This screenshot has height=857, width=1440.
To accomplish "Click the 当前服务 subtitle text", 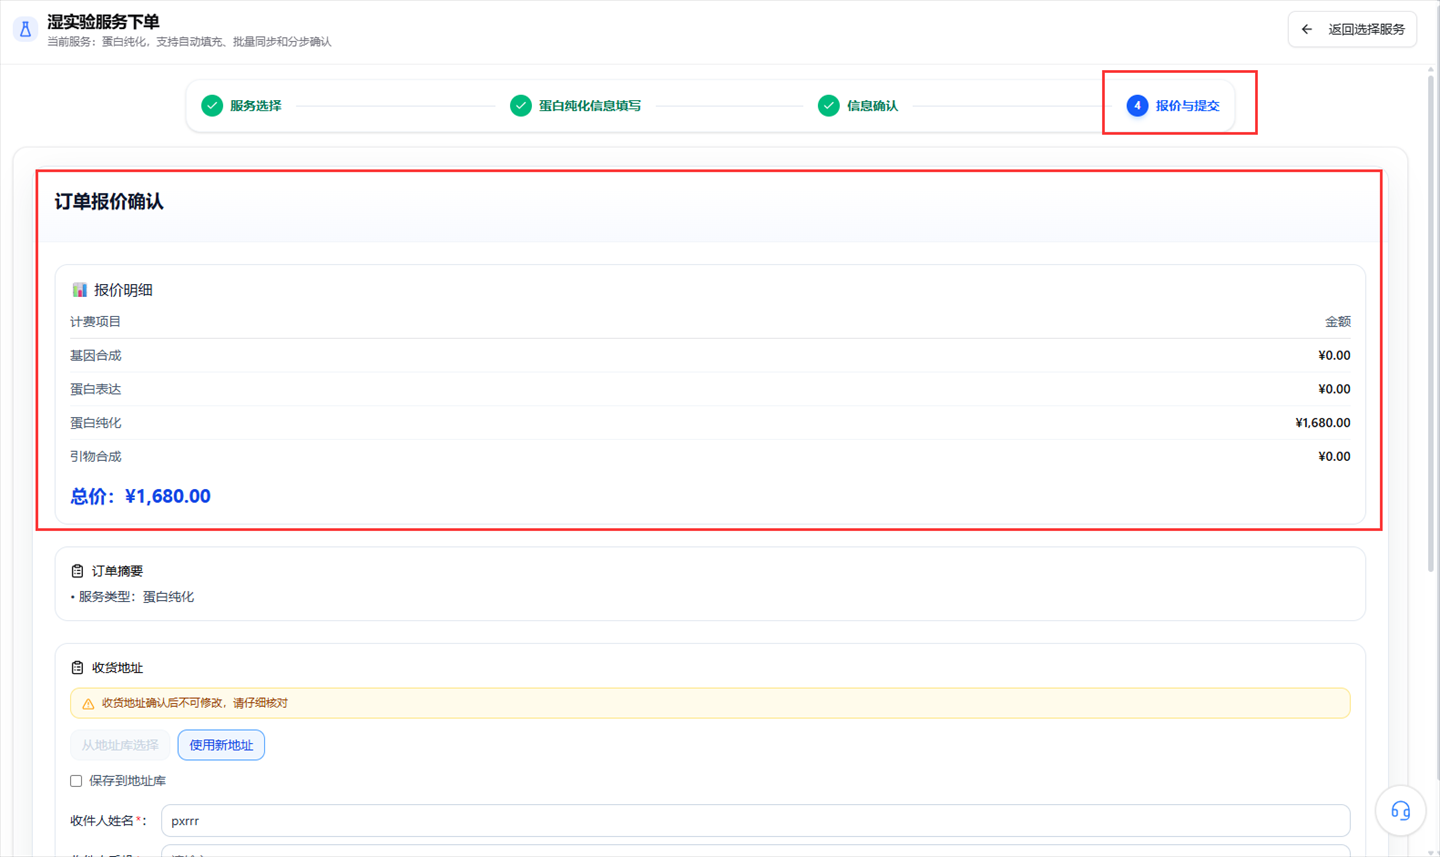I will (189, 42).
